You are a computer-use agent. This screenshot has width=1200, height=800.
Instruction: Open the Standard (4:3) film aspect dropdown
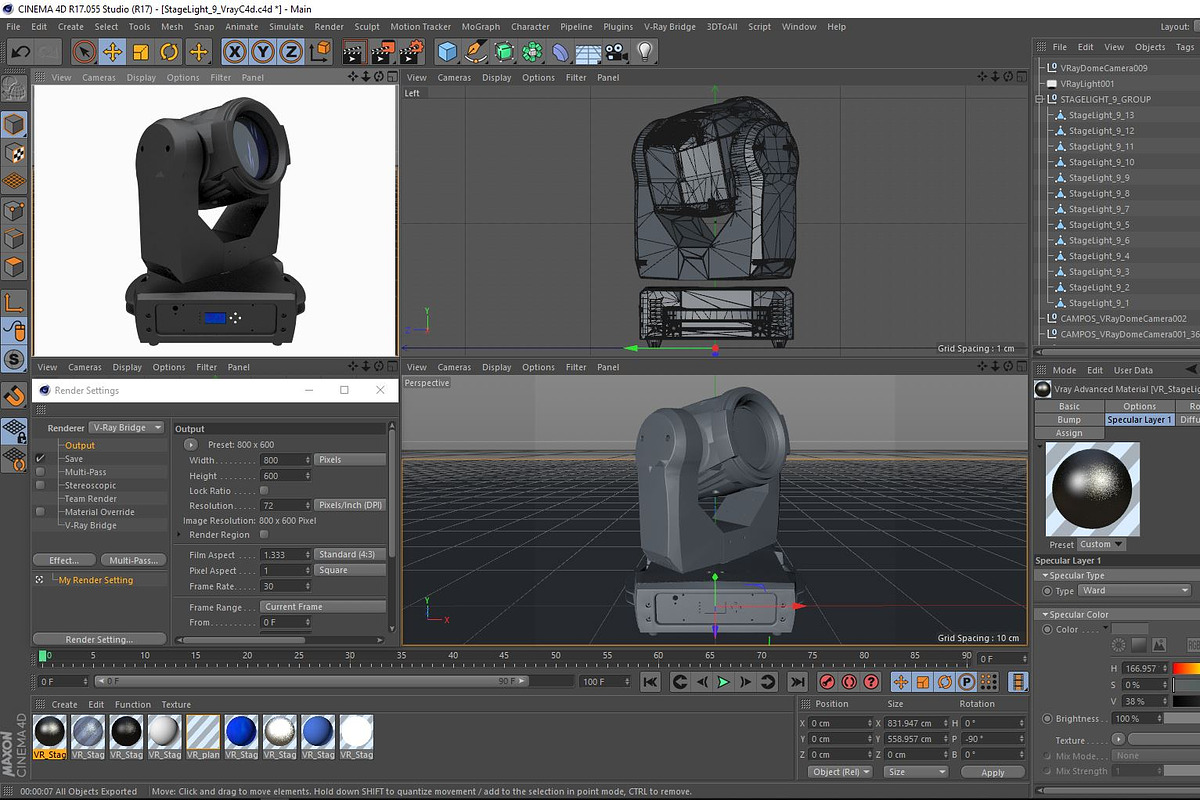[x=350, y=554]
